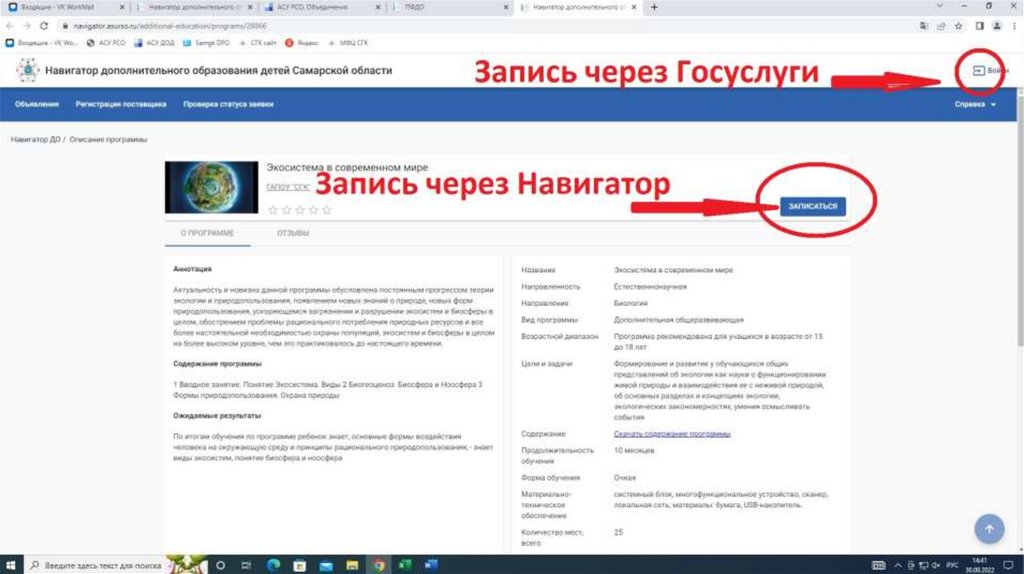Open the Chrome profile avatar
Screen dimensions: 1024x574
point(997,26)
